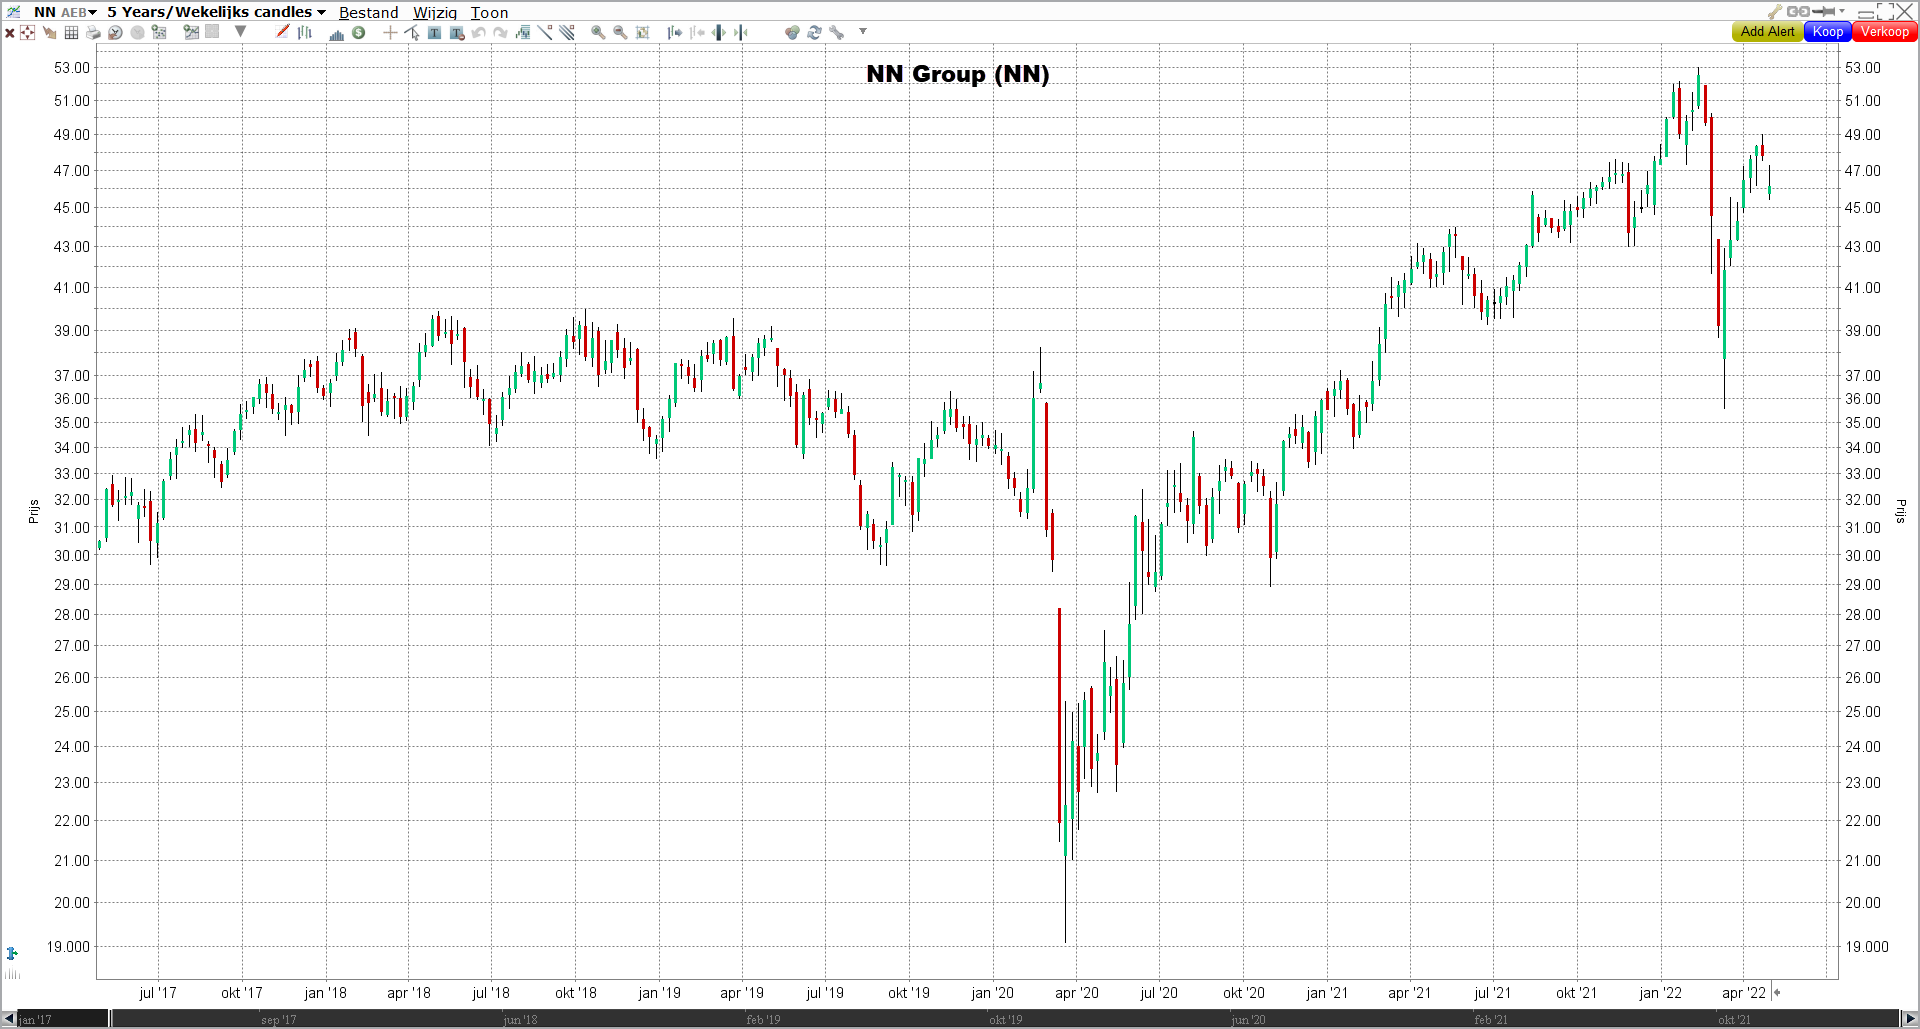The width and height of the screenshot is (1920, 1029).
Task: Select the single trendline draw tool
Action: 545,32
